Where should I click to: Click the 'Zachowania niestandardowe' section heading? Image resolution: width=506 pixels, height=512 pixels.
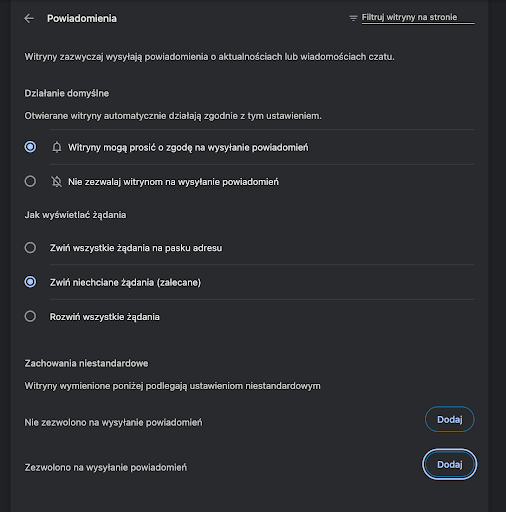click(x=86, y=363)
